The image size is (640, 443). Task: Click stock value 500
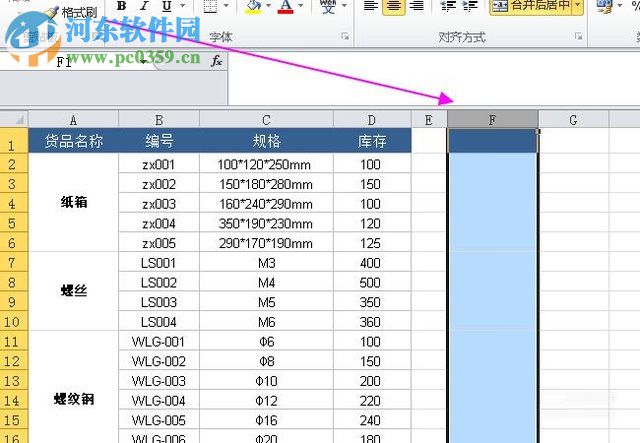(x=372, y=283)
